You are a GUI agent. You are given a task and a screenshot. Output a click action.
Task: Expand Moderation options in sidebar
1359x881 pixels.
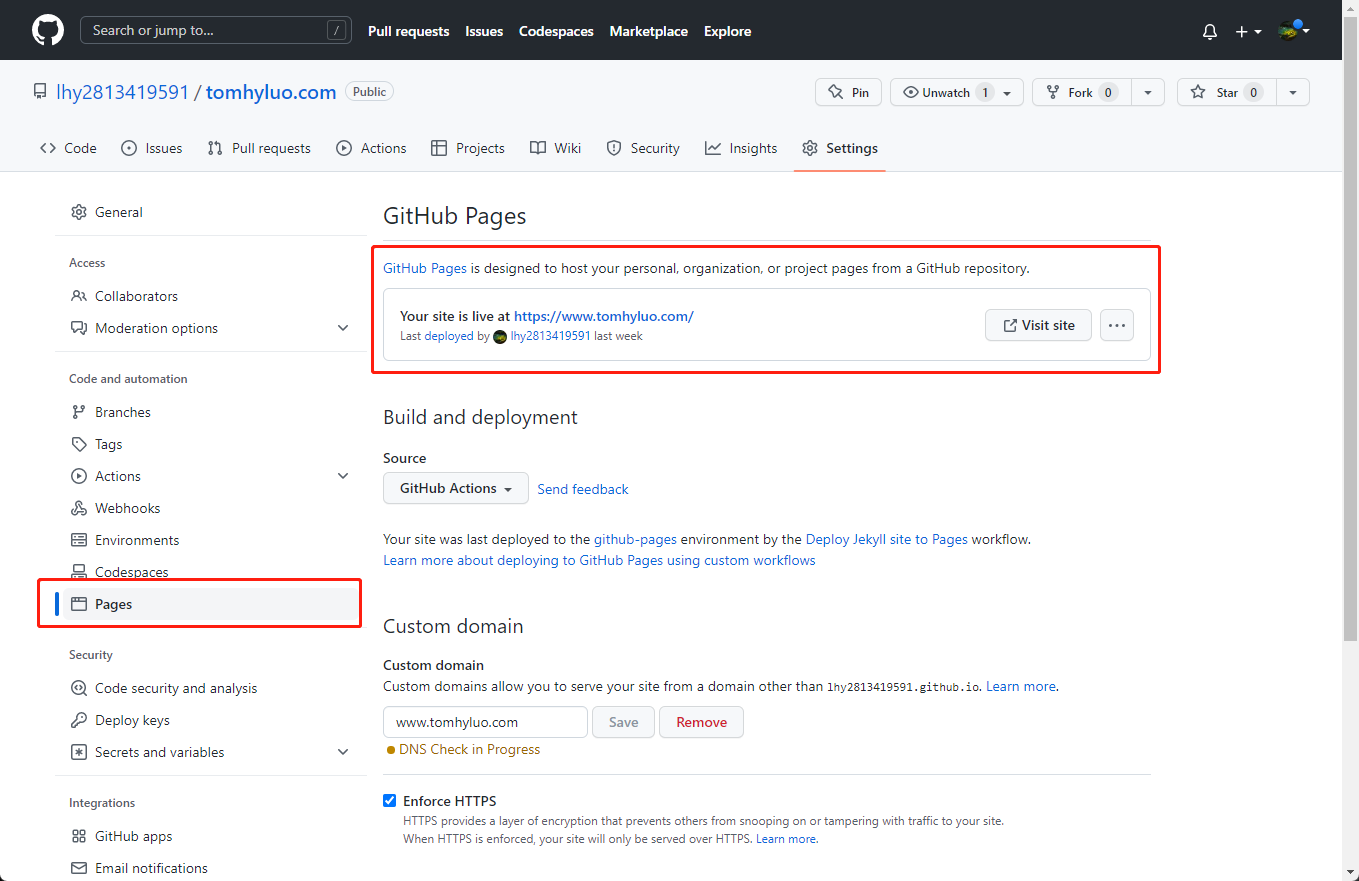tap(343, 328)
